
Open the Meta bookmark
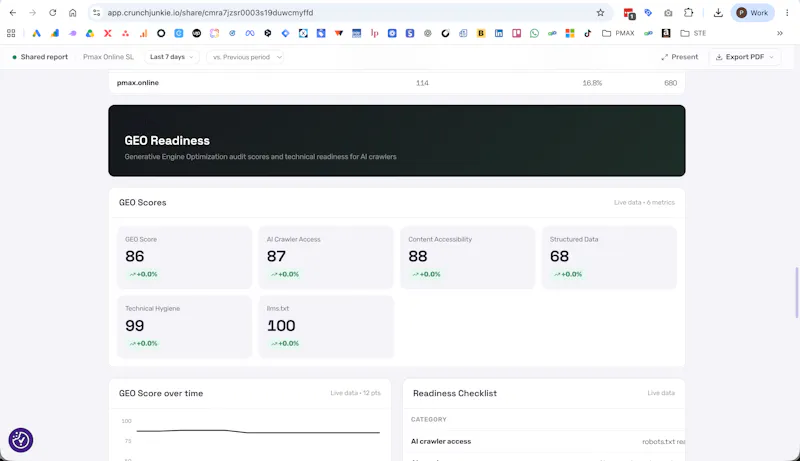coord(249,33)
